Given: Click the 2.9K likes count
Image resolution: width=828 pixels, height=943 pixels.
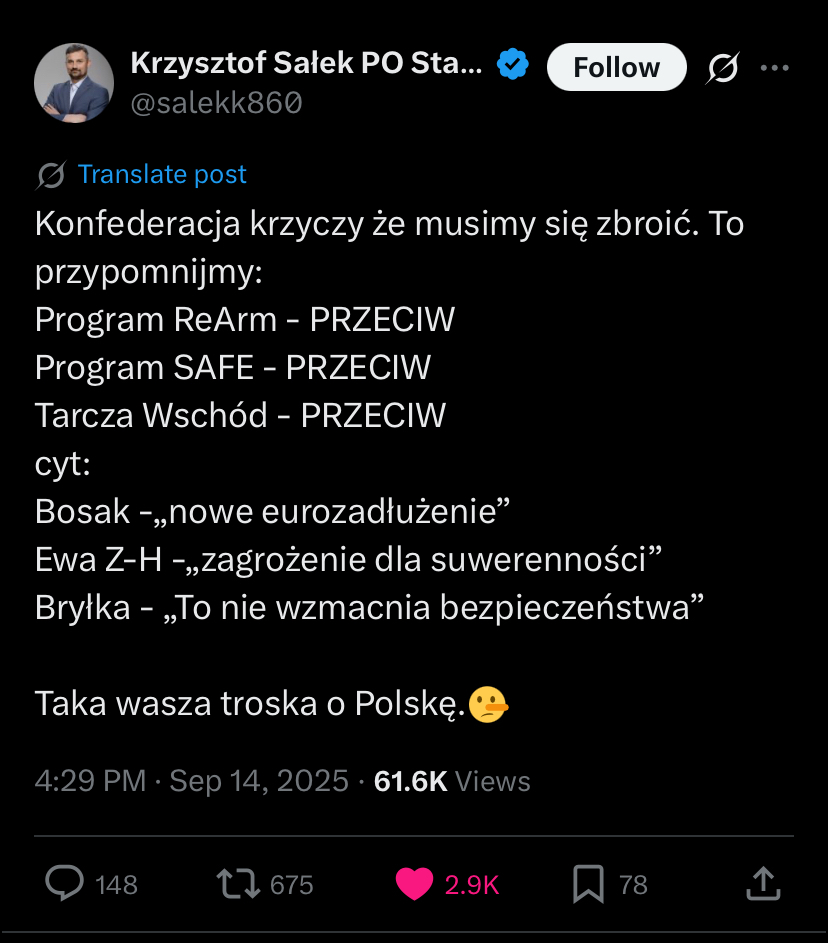Looking at the screenshot, I should [471, 885].
